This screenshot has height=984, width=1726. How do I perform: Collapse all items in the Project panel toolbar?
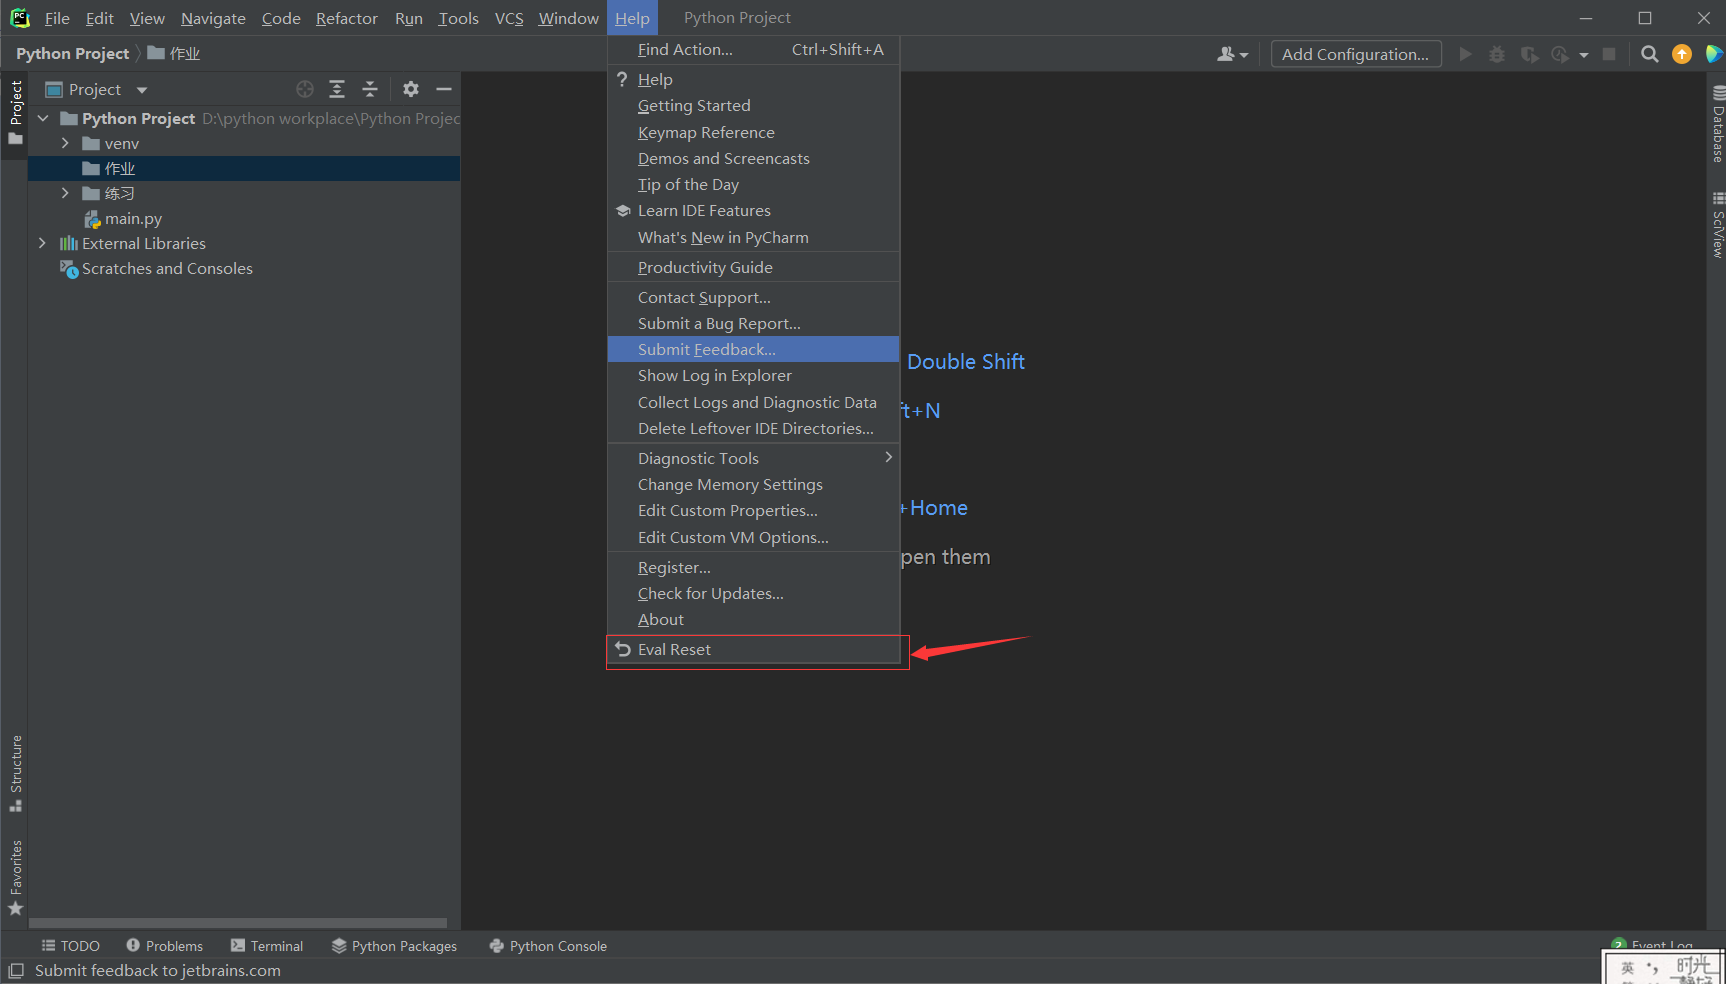[370, 89]
